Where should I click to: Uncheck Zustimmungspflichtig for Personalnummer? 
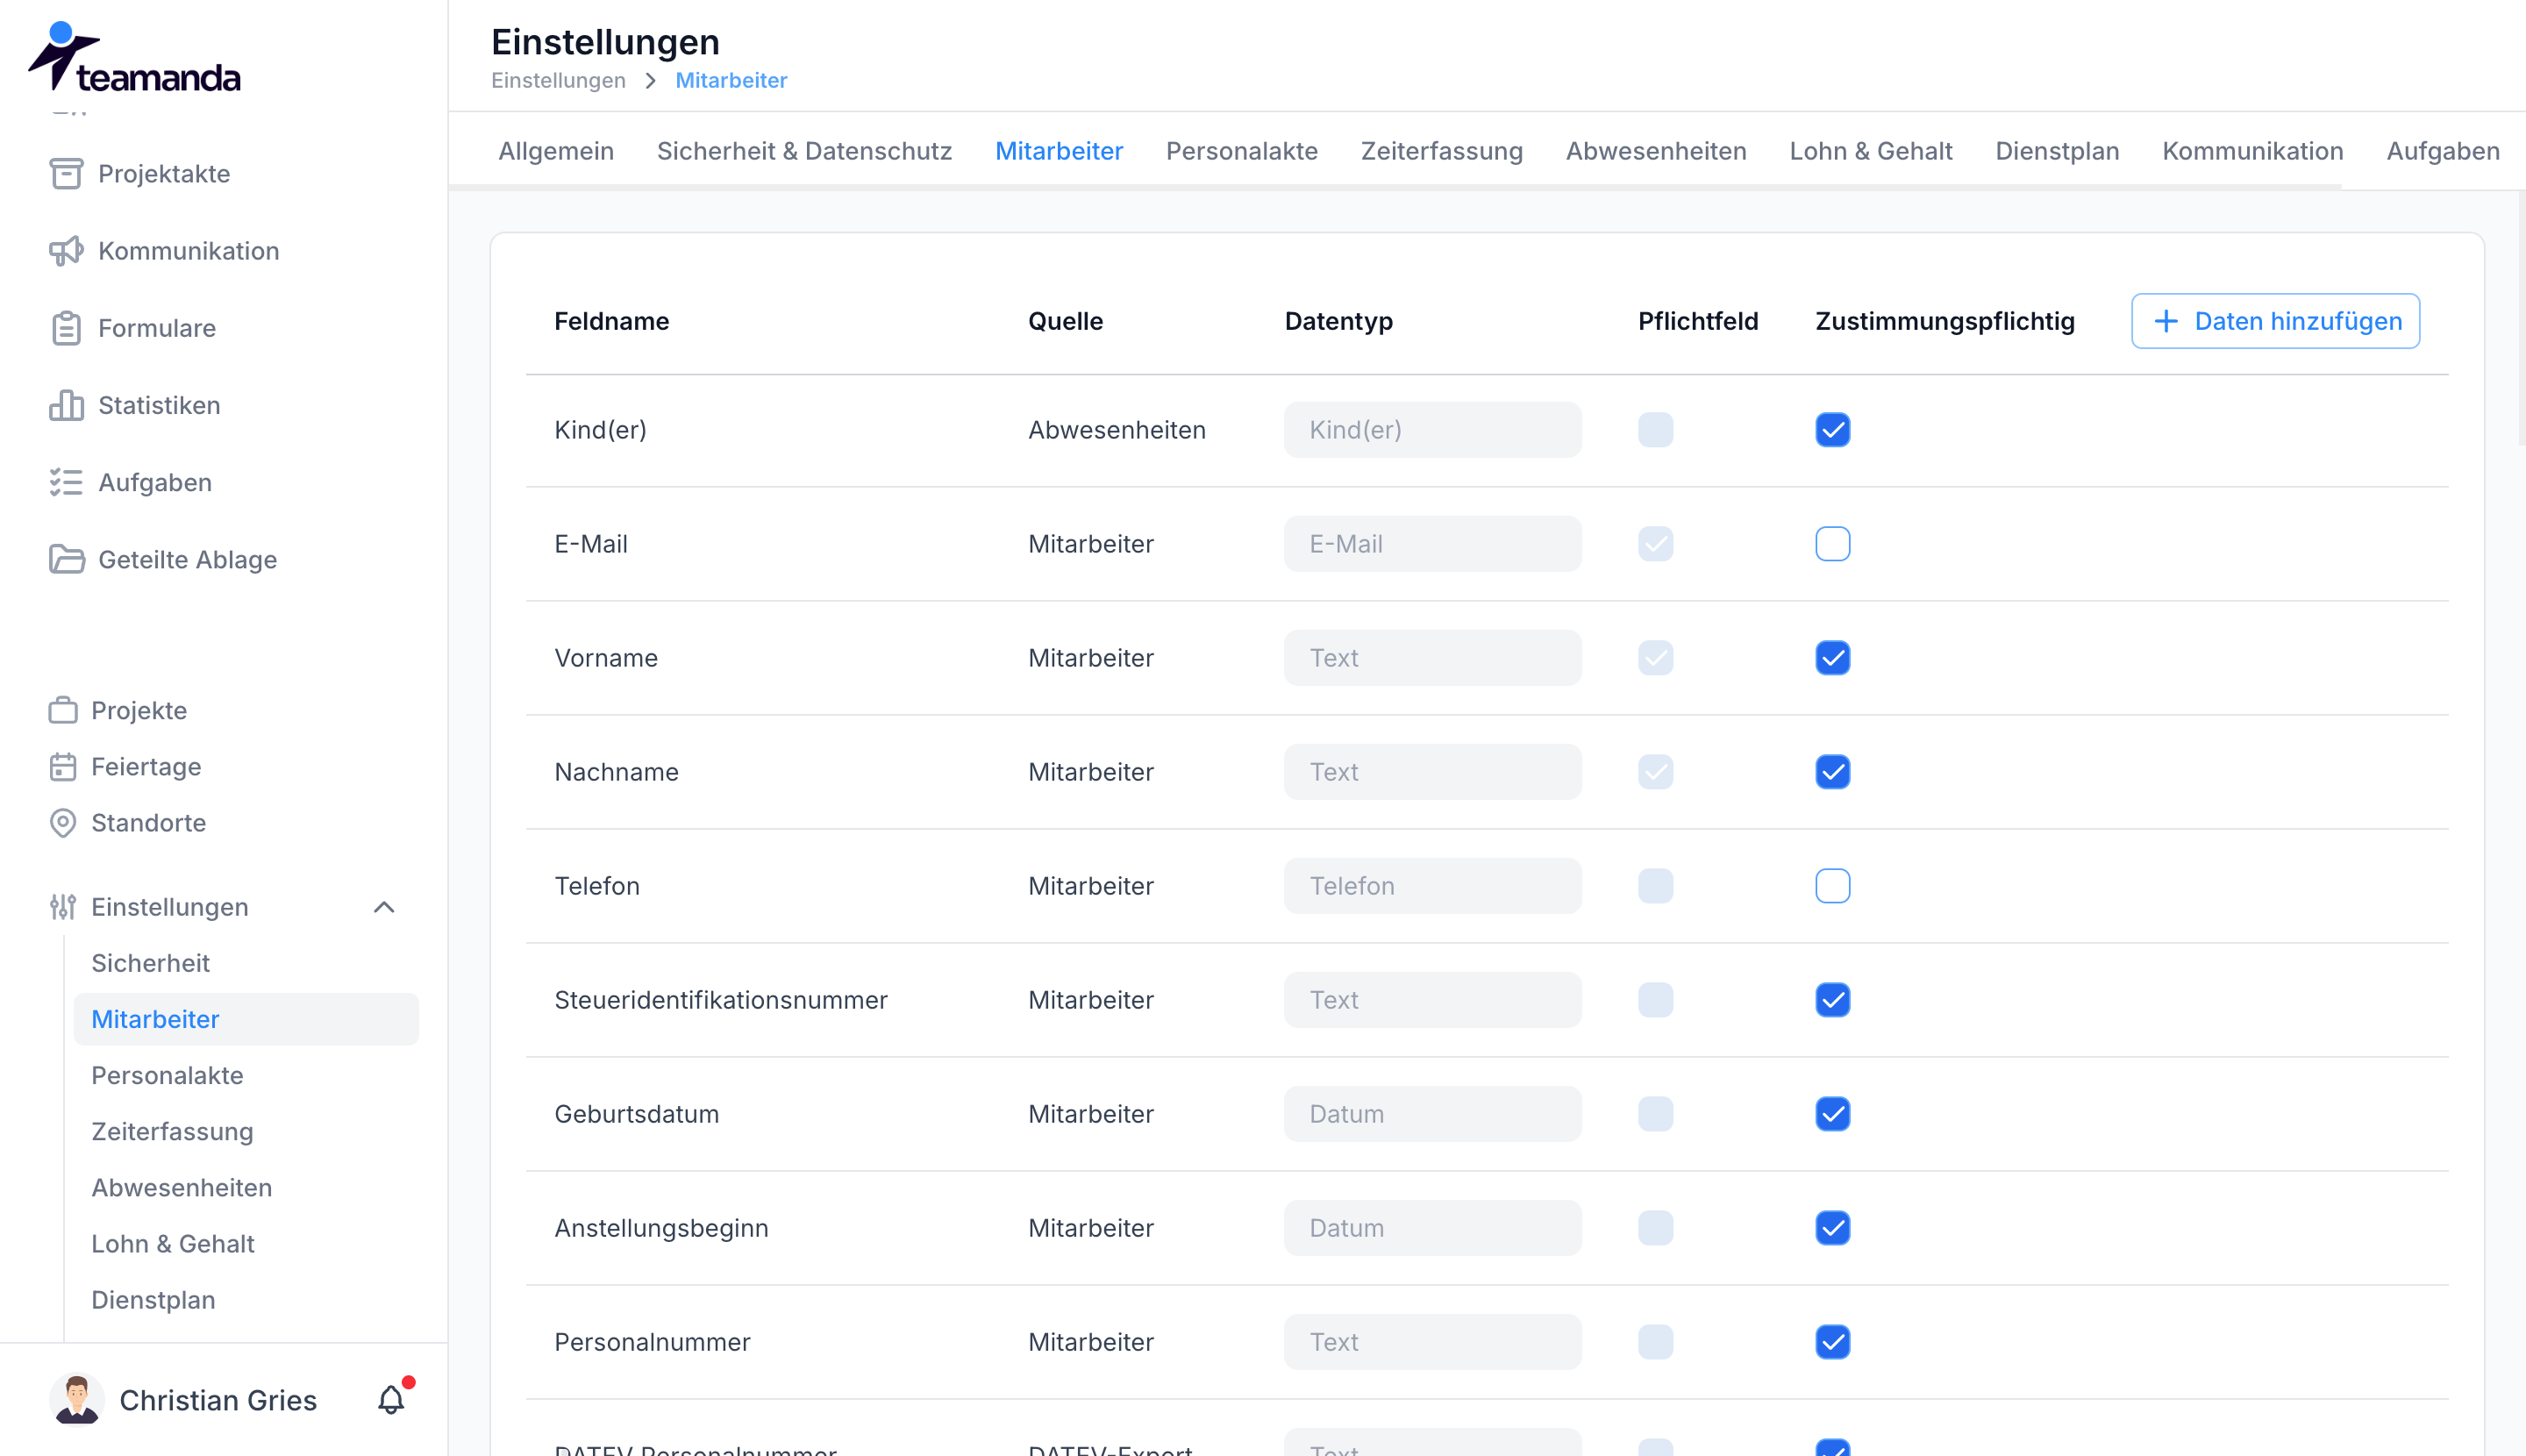click(x=1832, y=1341)
